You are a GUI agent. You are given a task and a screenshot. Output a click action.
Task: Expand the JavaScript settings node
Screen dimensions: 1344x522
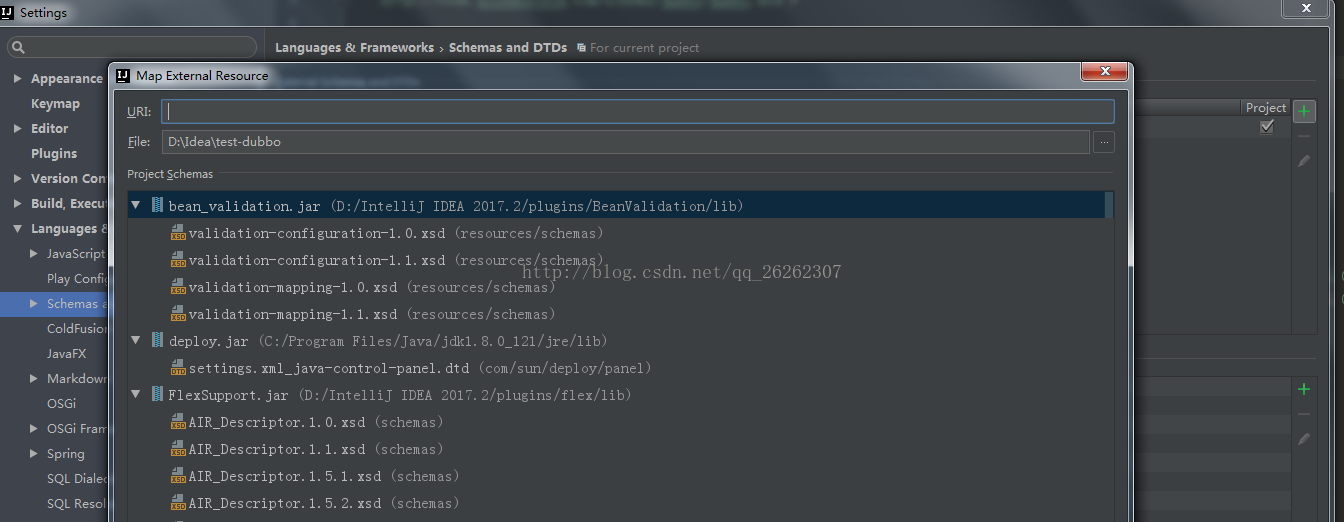pyautogui.click(x=34, y=253)
